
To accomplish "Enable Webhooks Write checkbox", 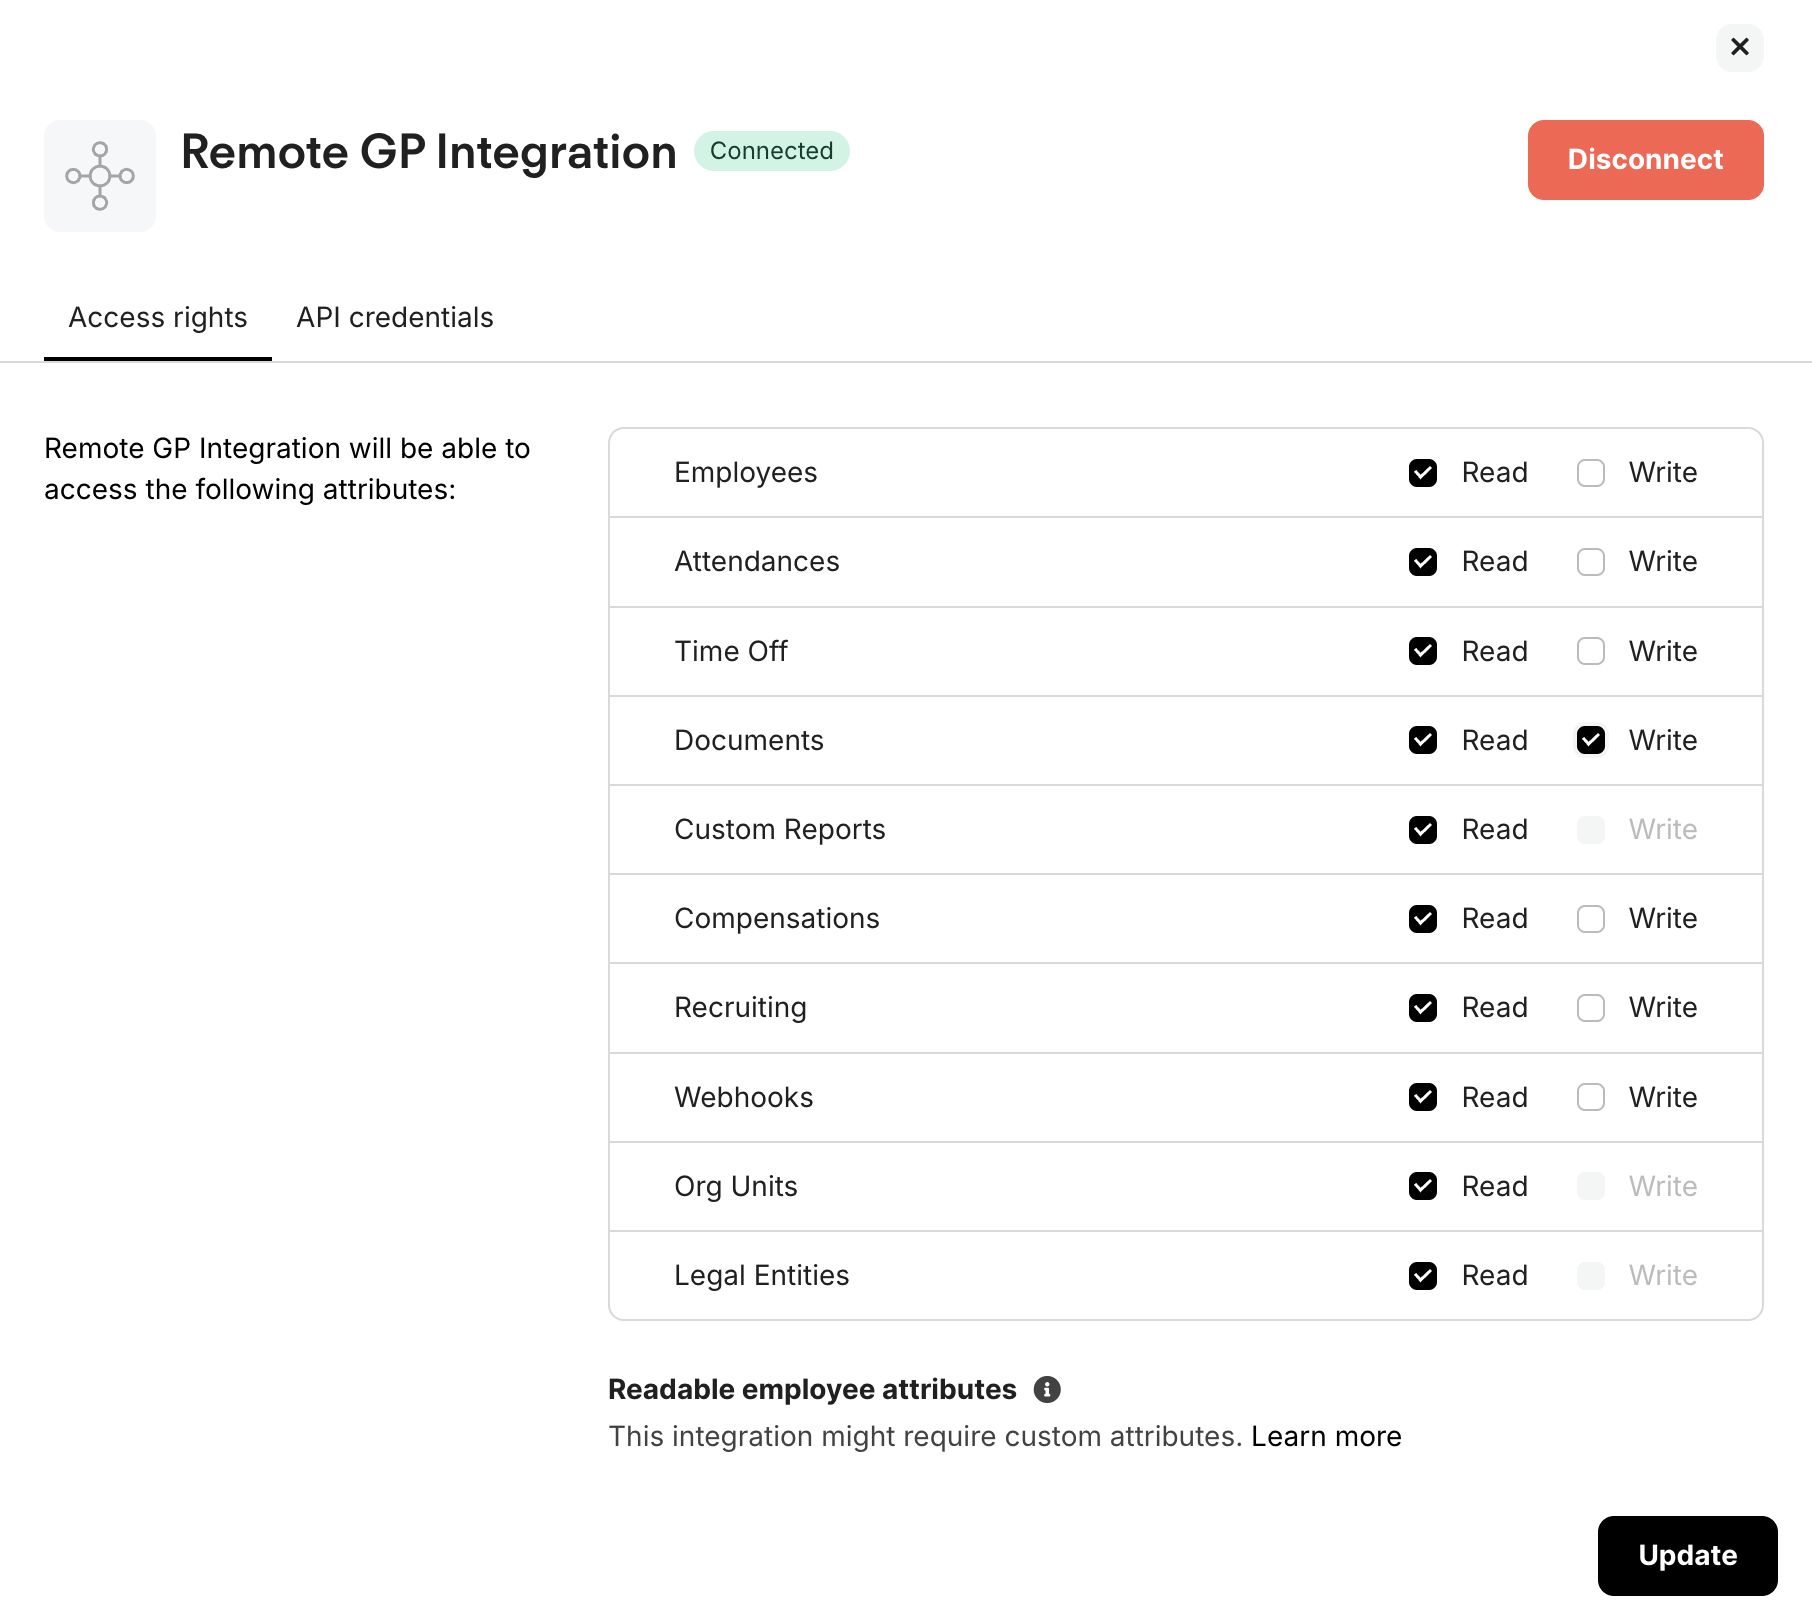I will (1591, 1097).
